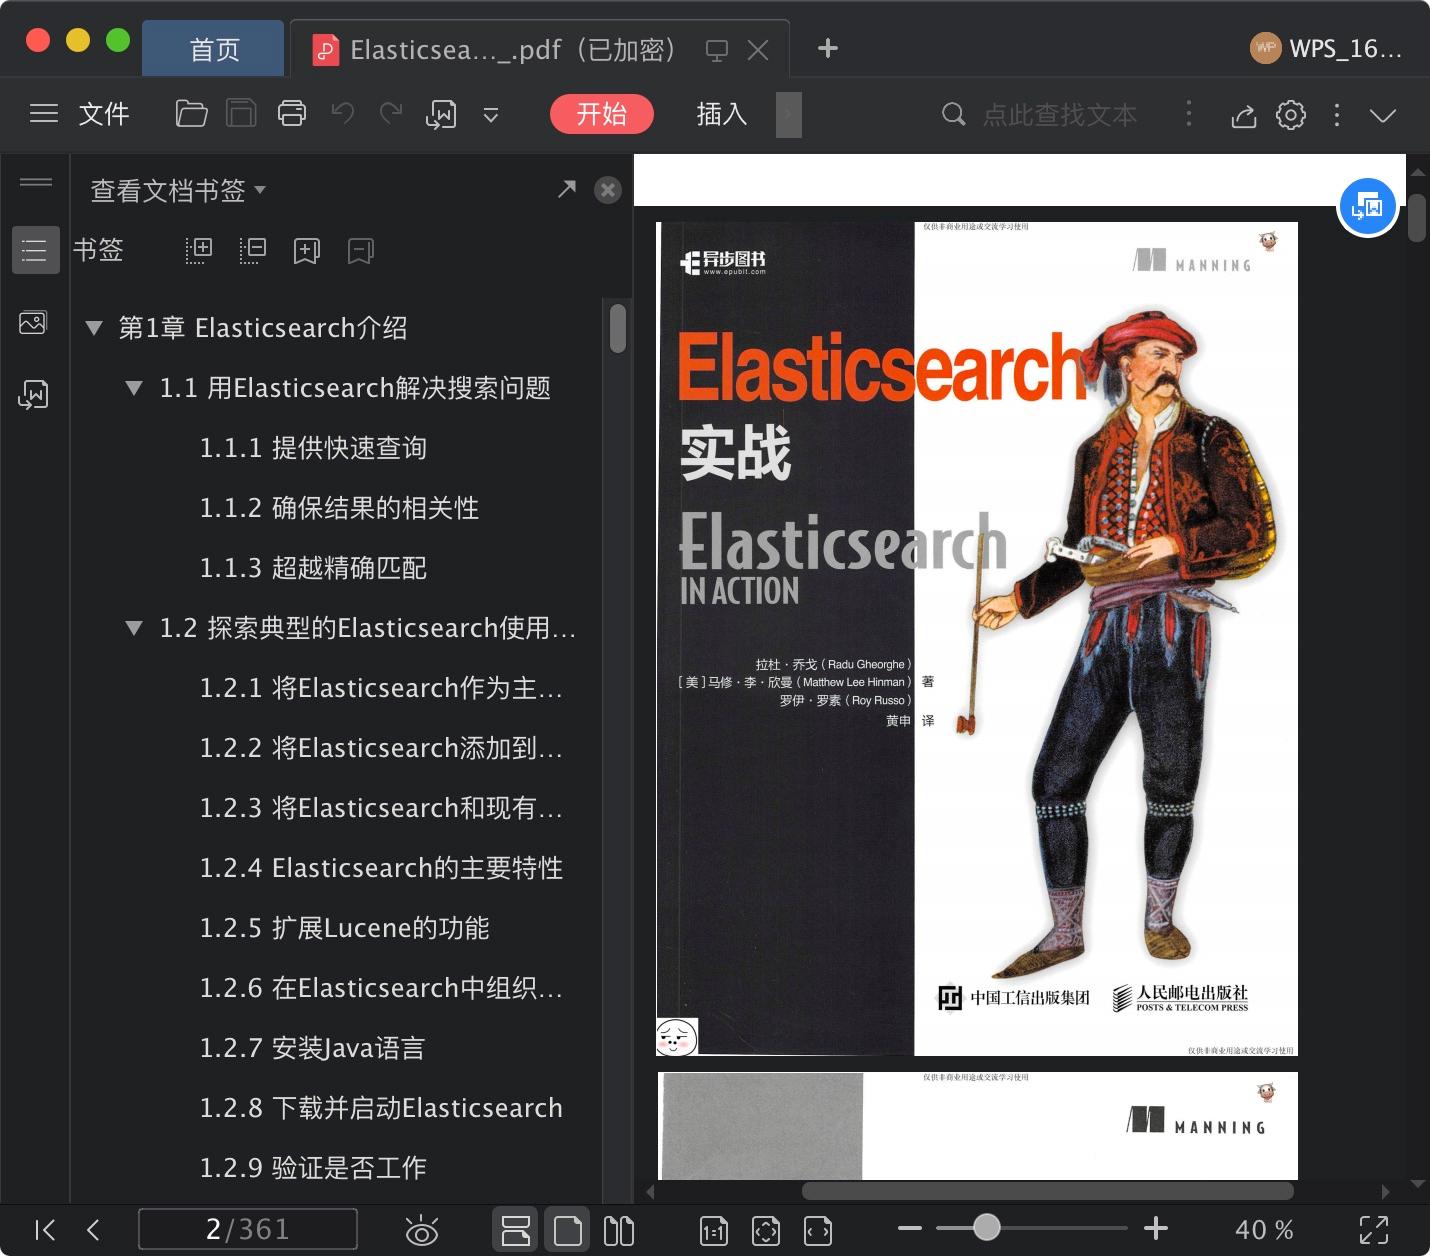Go to the previous page
This screenshot has height=1256, width=1430.
point(93,1230)
